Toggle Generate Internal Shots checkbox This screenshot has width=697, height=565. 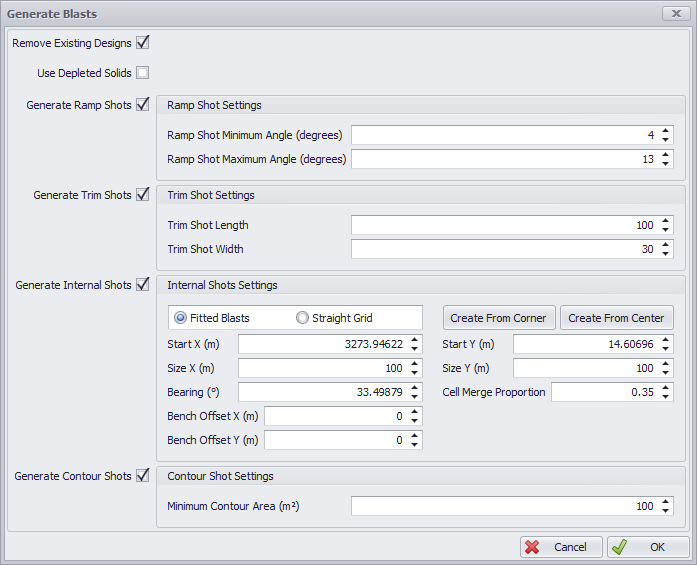click(143, 285)
